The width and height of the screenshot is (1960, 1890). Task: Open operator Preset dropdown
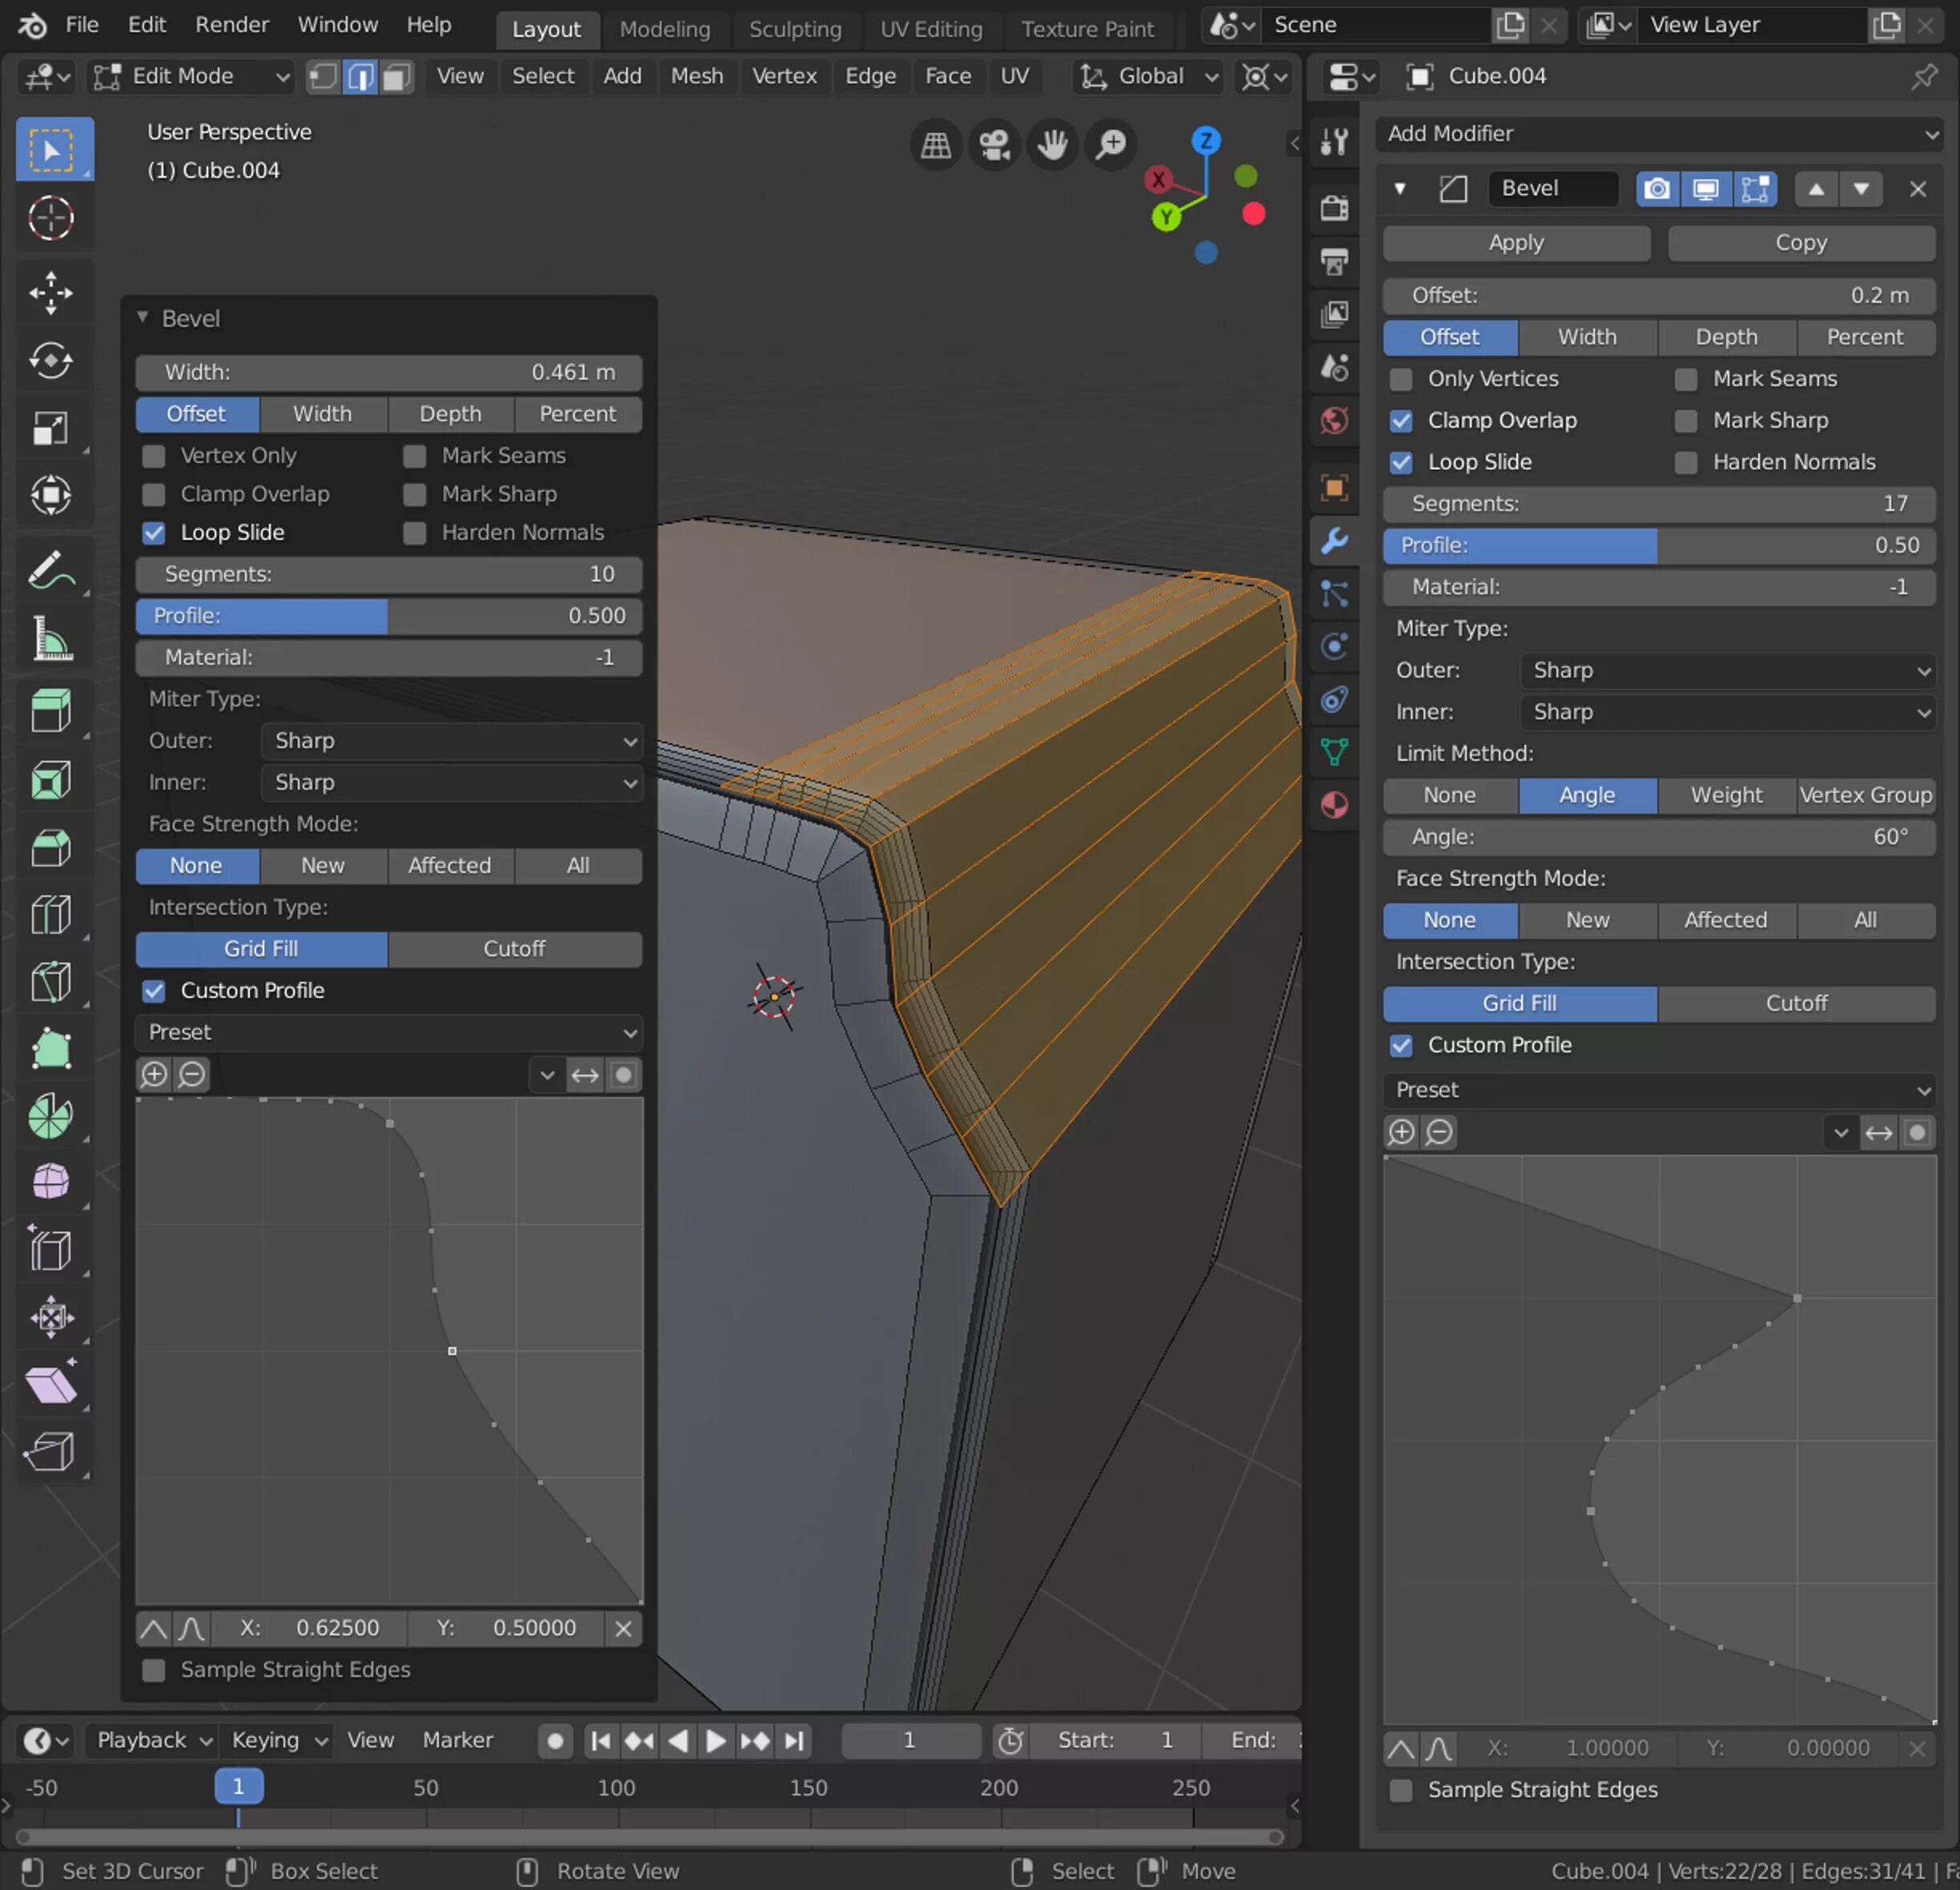(x=389, y=1032)
